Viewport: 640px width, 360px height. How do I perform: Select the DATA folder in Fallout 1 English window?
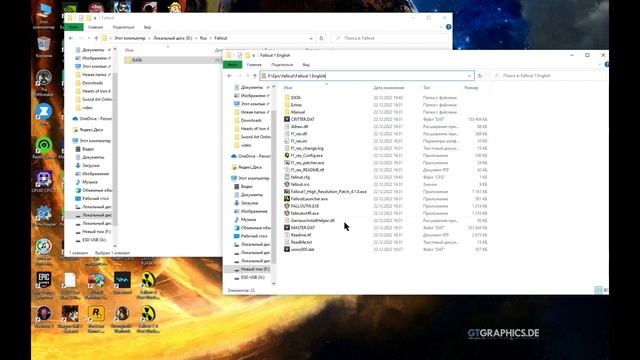(x=296, y=98)
